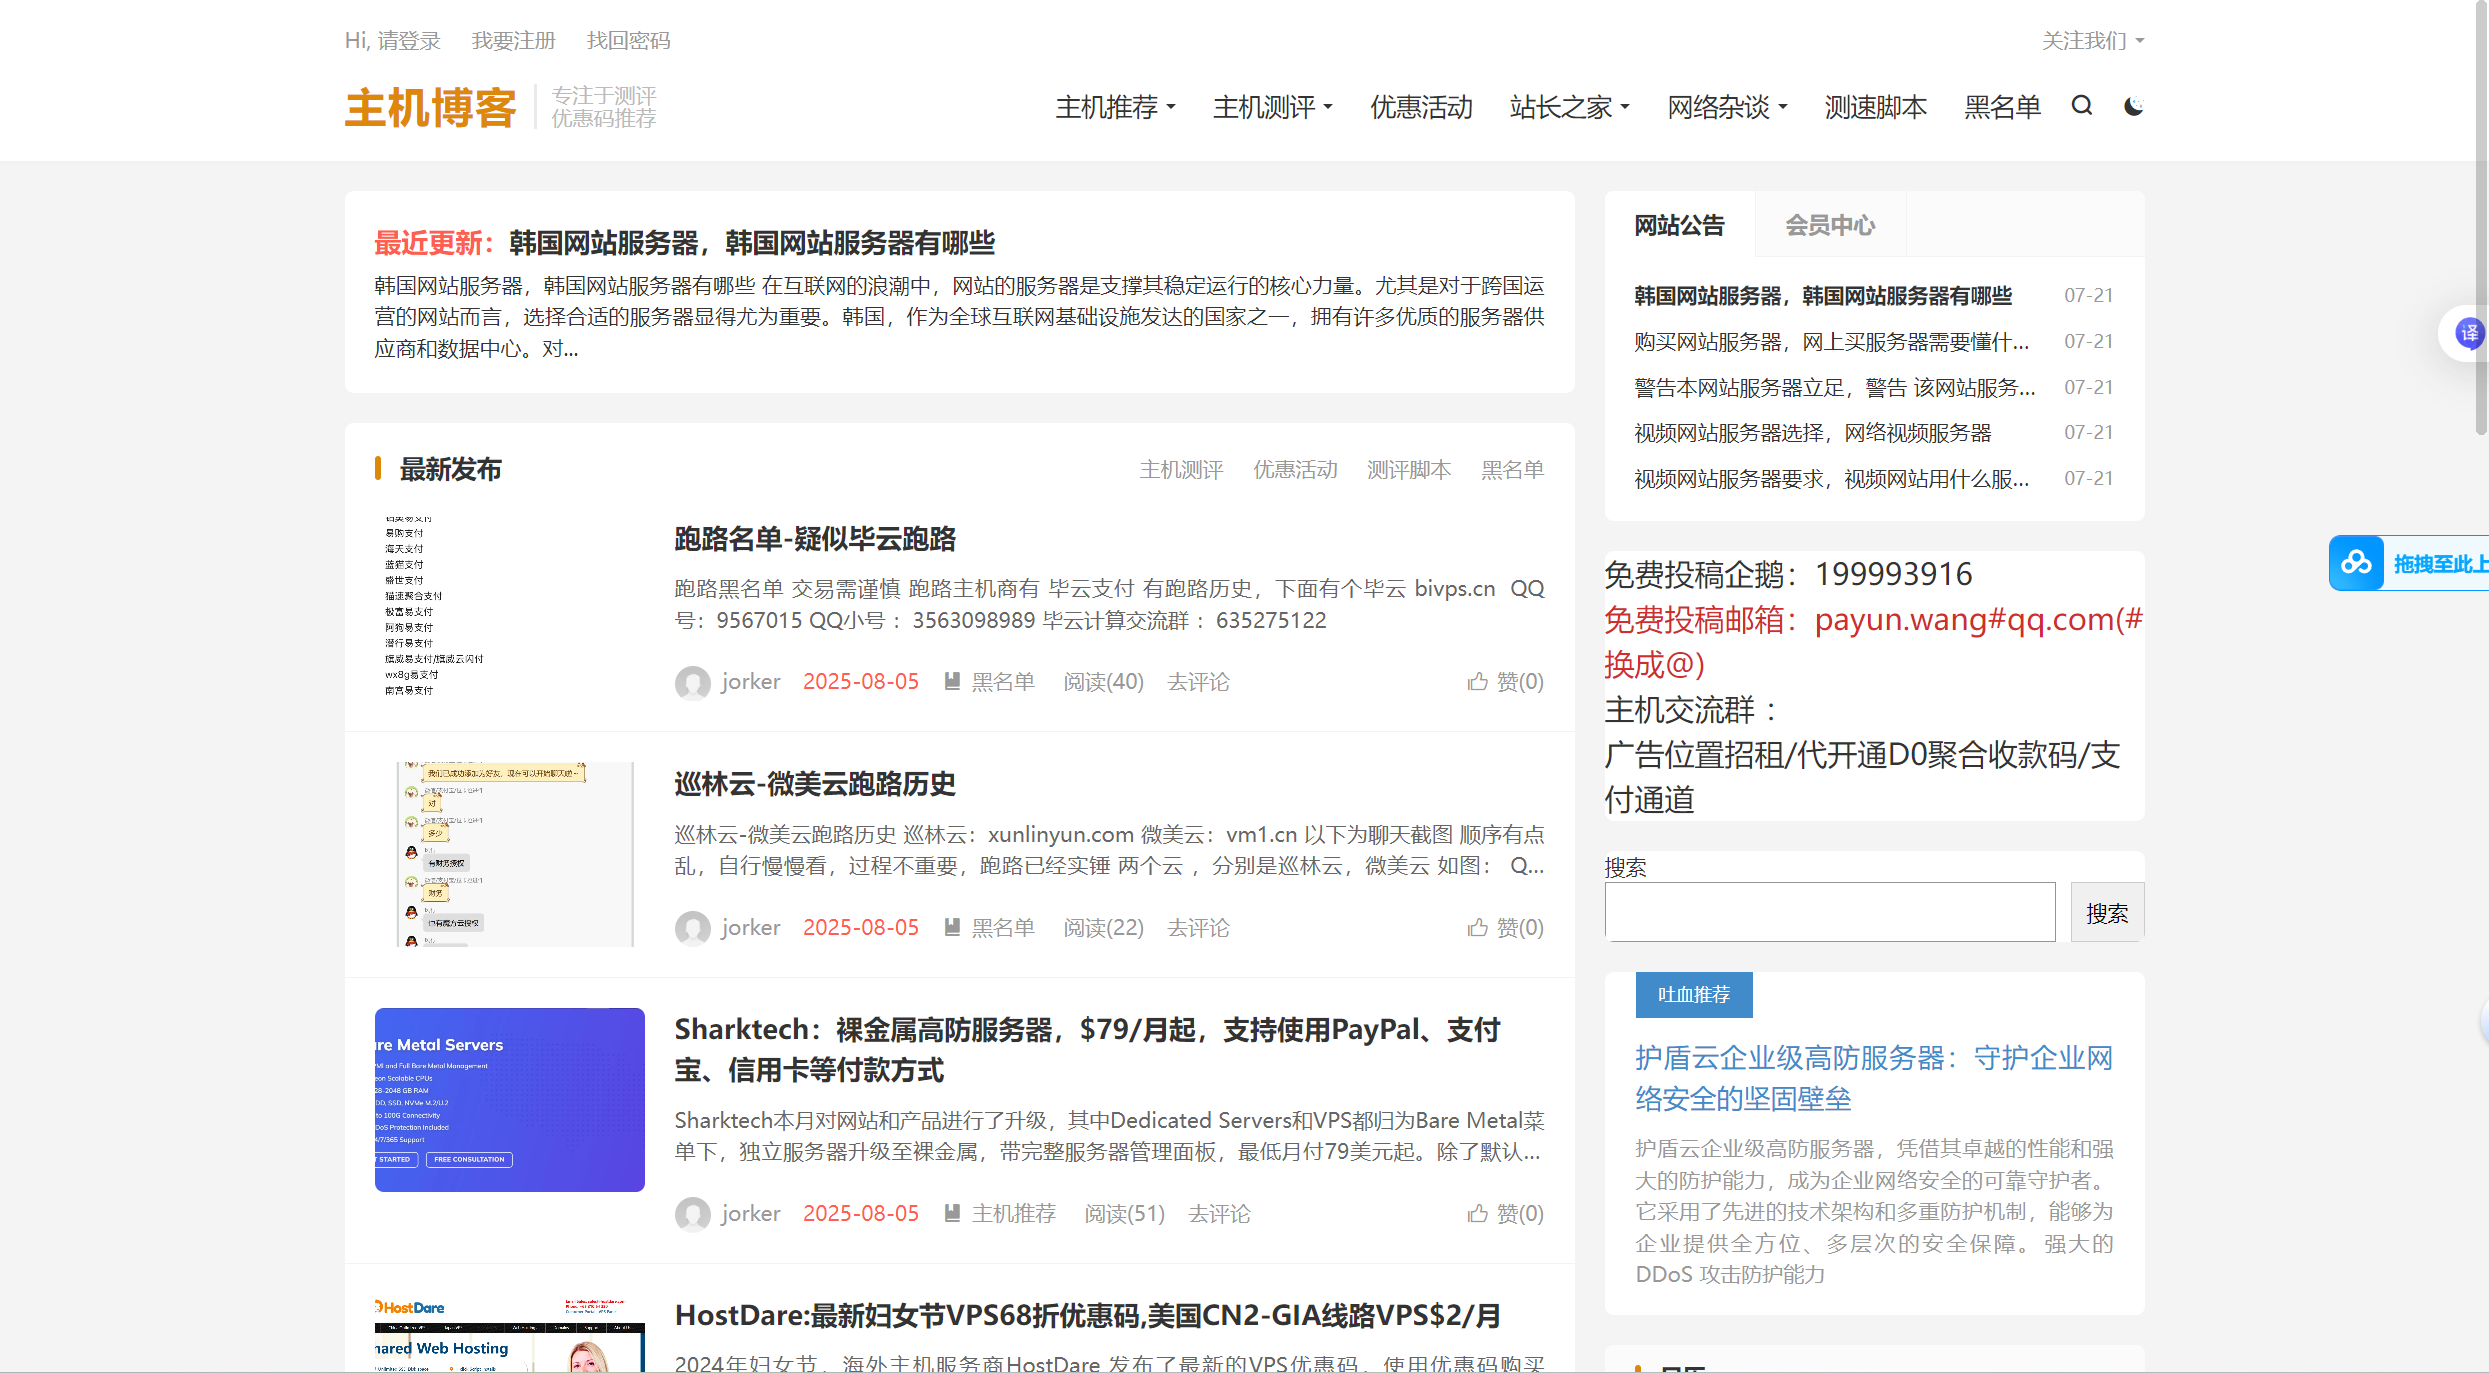Screen dimensions: 2489x1373
Task: Open the 我要注册 link
Action: click(x=513, y=41)
